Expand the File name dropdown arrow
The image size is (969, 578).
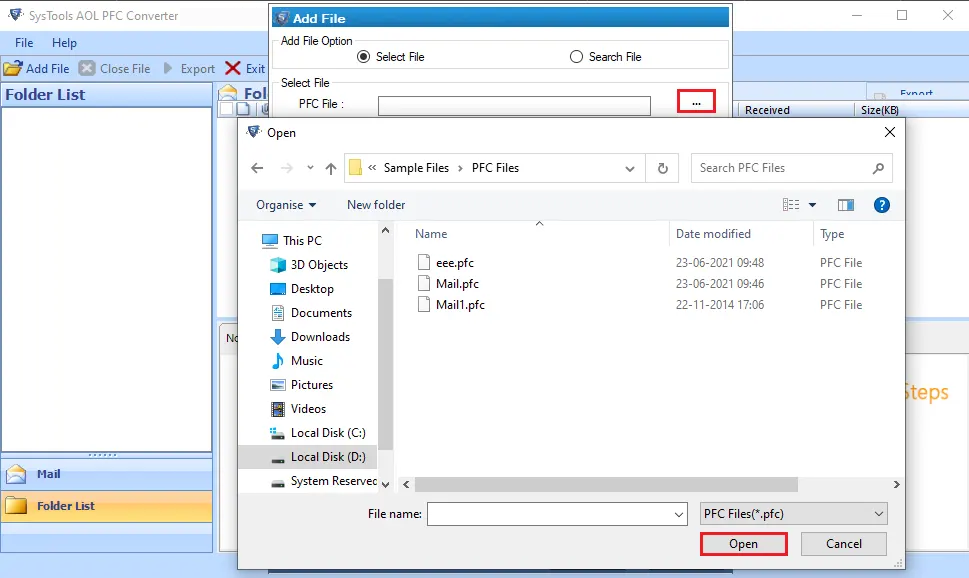pyautogui.click(x=679, y=514)
